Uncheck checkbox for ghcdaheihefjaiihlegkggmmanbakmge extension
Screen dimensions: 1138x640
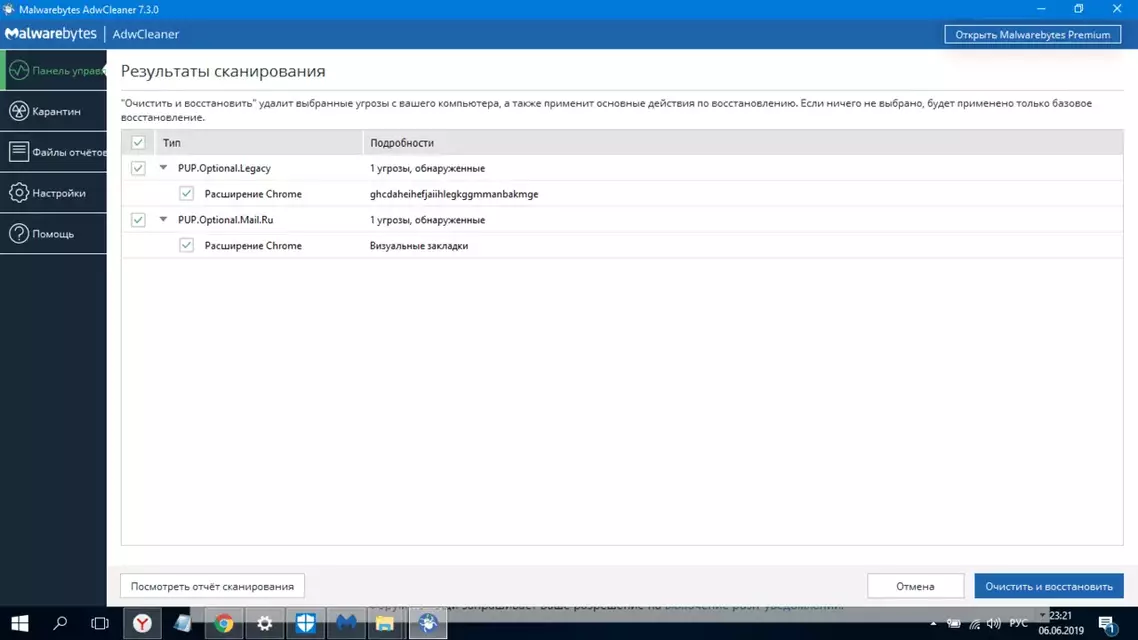pos(187,194)
